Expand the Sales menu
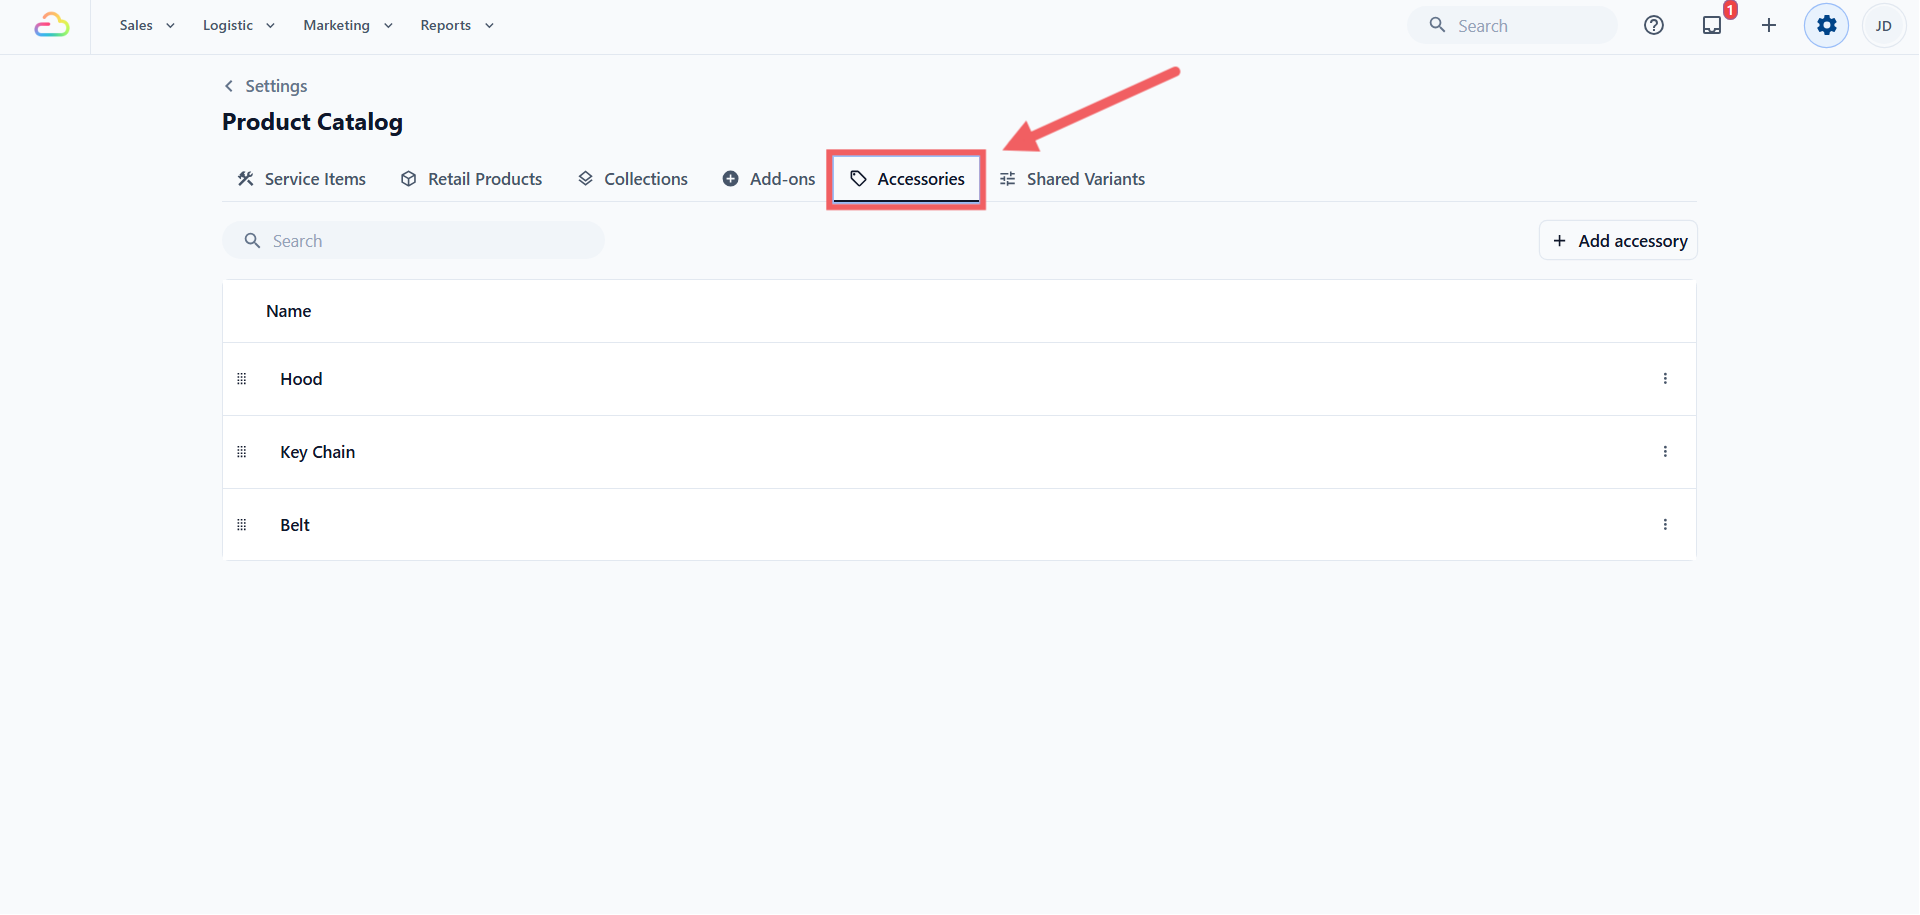This screenshot has width=1920, height=915. pyautogui.click(x=147, y=25)
